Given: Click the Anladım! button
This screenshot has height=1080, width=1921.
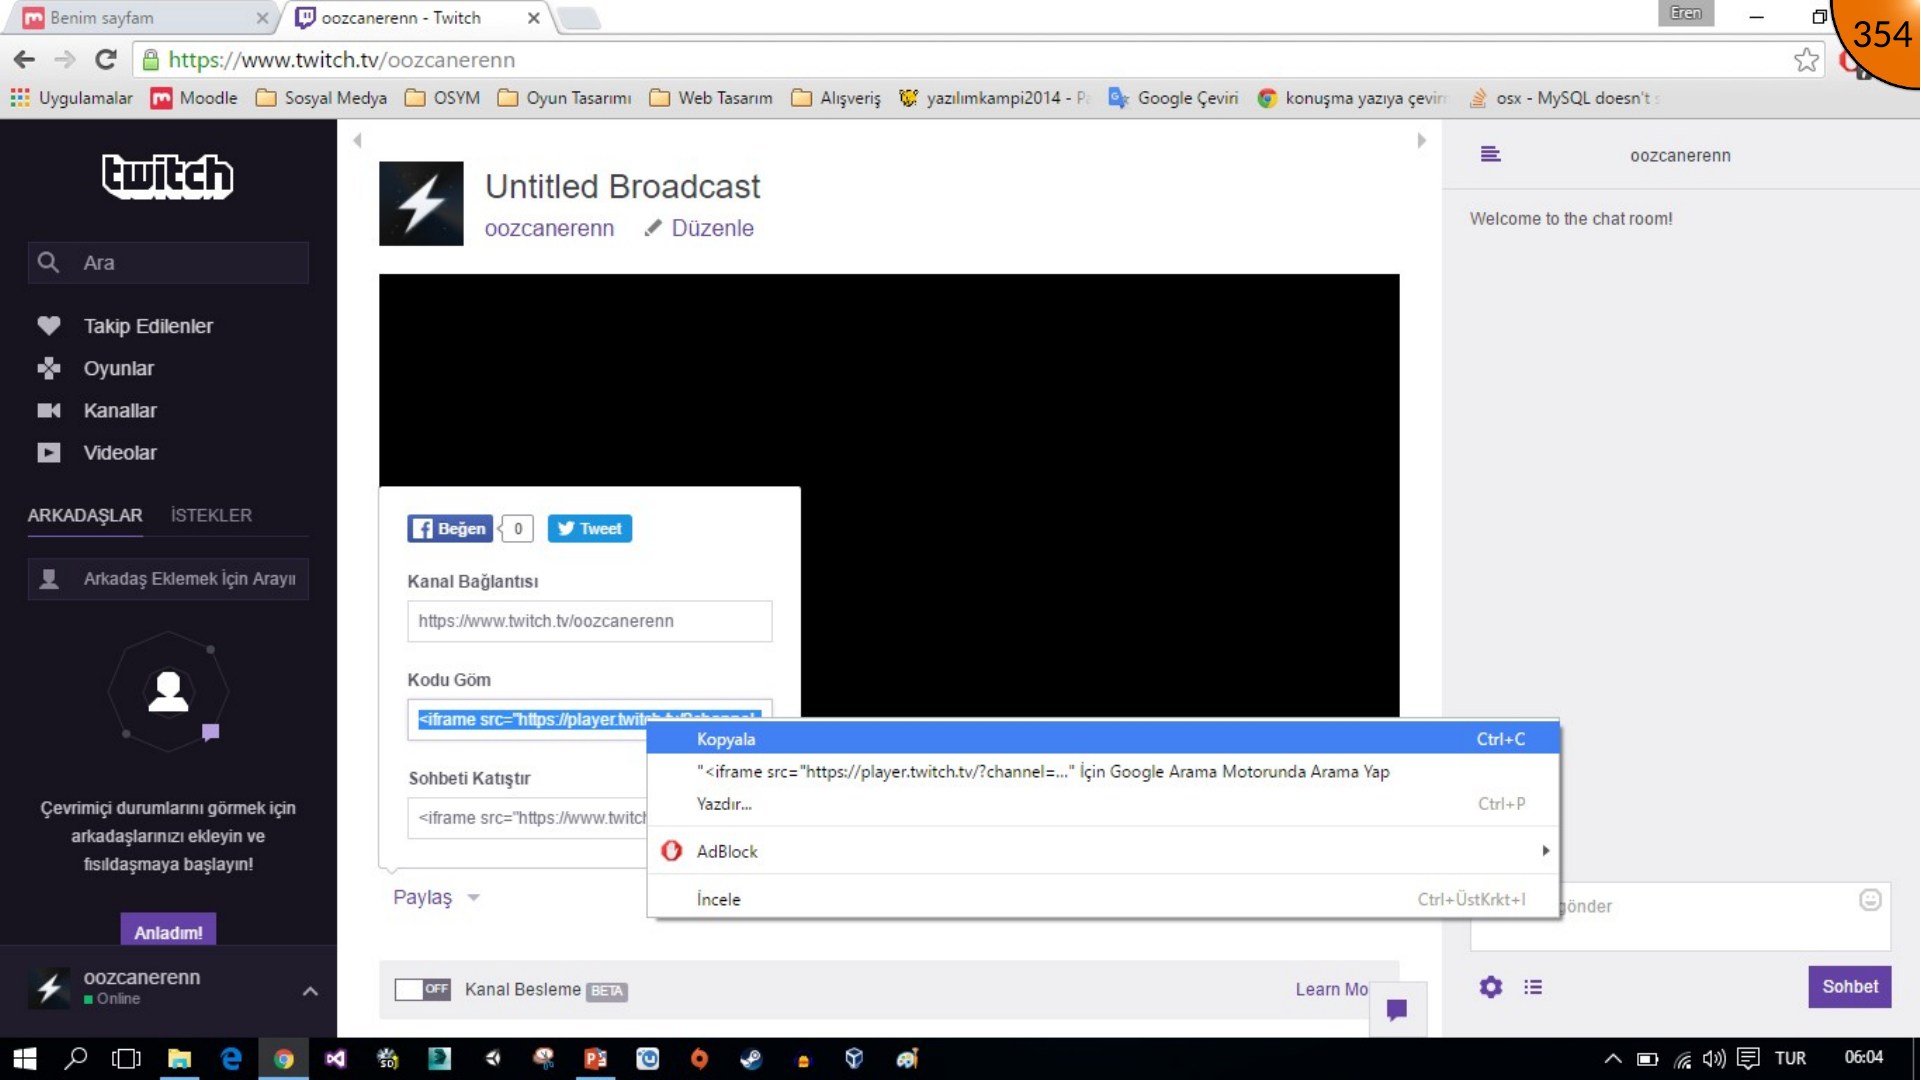Looking at the screenshot, I should tap(168, 932).
